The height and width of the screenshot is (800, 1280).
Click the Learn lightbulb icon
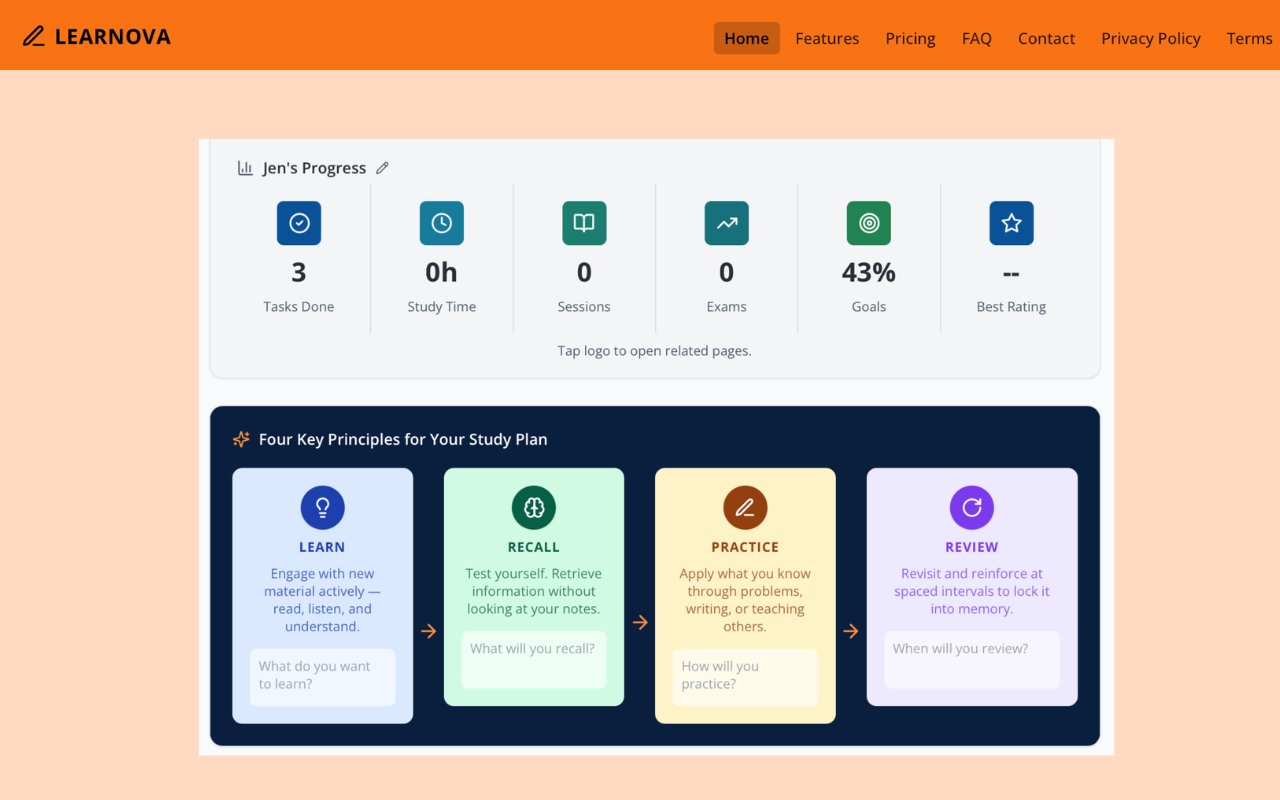pyautogui.click(x=323, y=508)
